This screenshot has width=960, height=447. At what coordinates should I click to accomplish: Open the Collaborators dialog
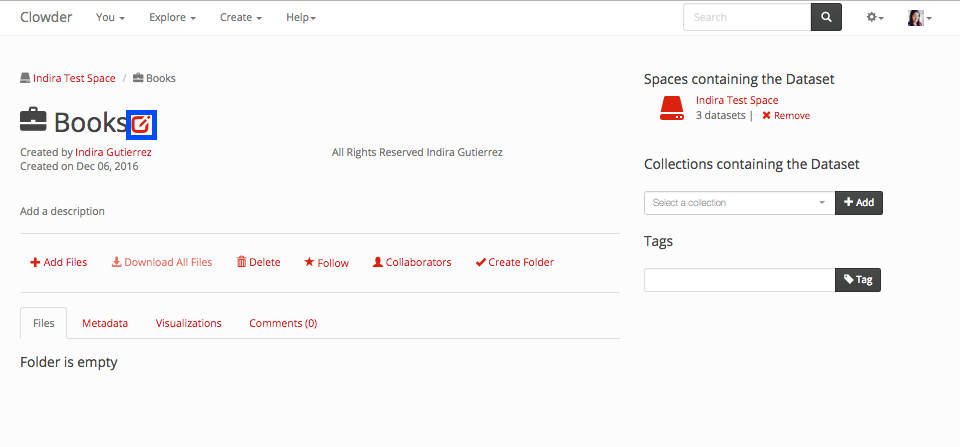[x=412, y=262]
